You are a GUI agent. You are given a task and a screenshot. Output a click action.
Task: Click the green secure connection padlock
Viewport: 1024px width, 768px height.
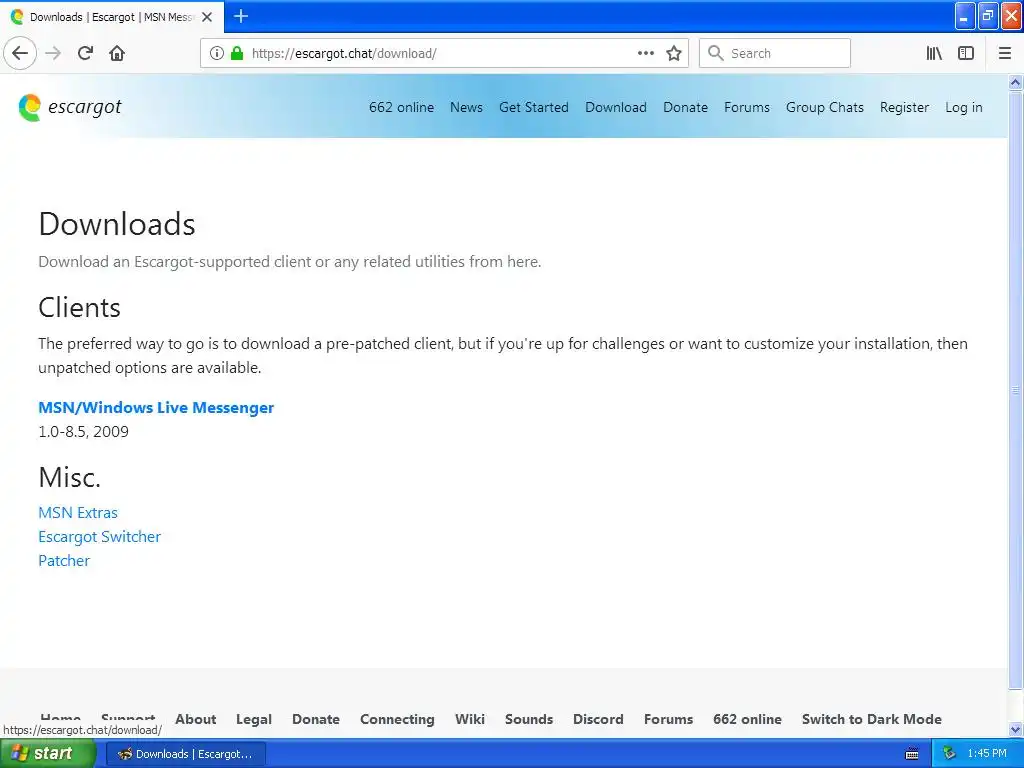[x=237, y=53]
